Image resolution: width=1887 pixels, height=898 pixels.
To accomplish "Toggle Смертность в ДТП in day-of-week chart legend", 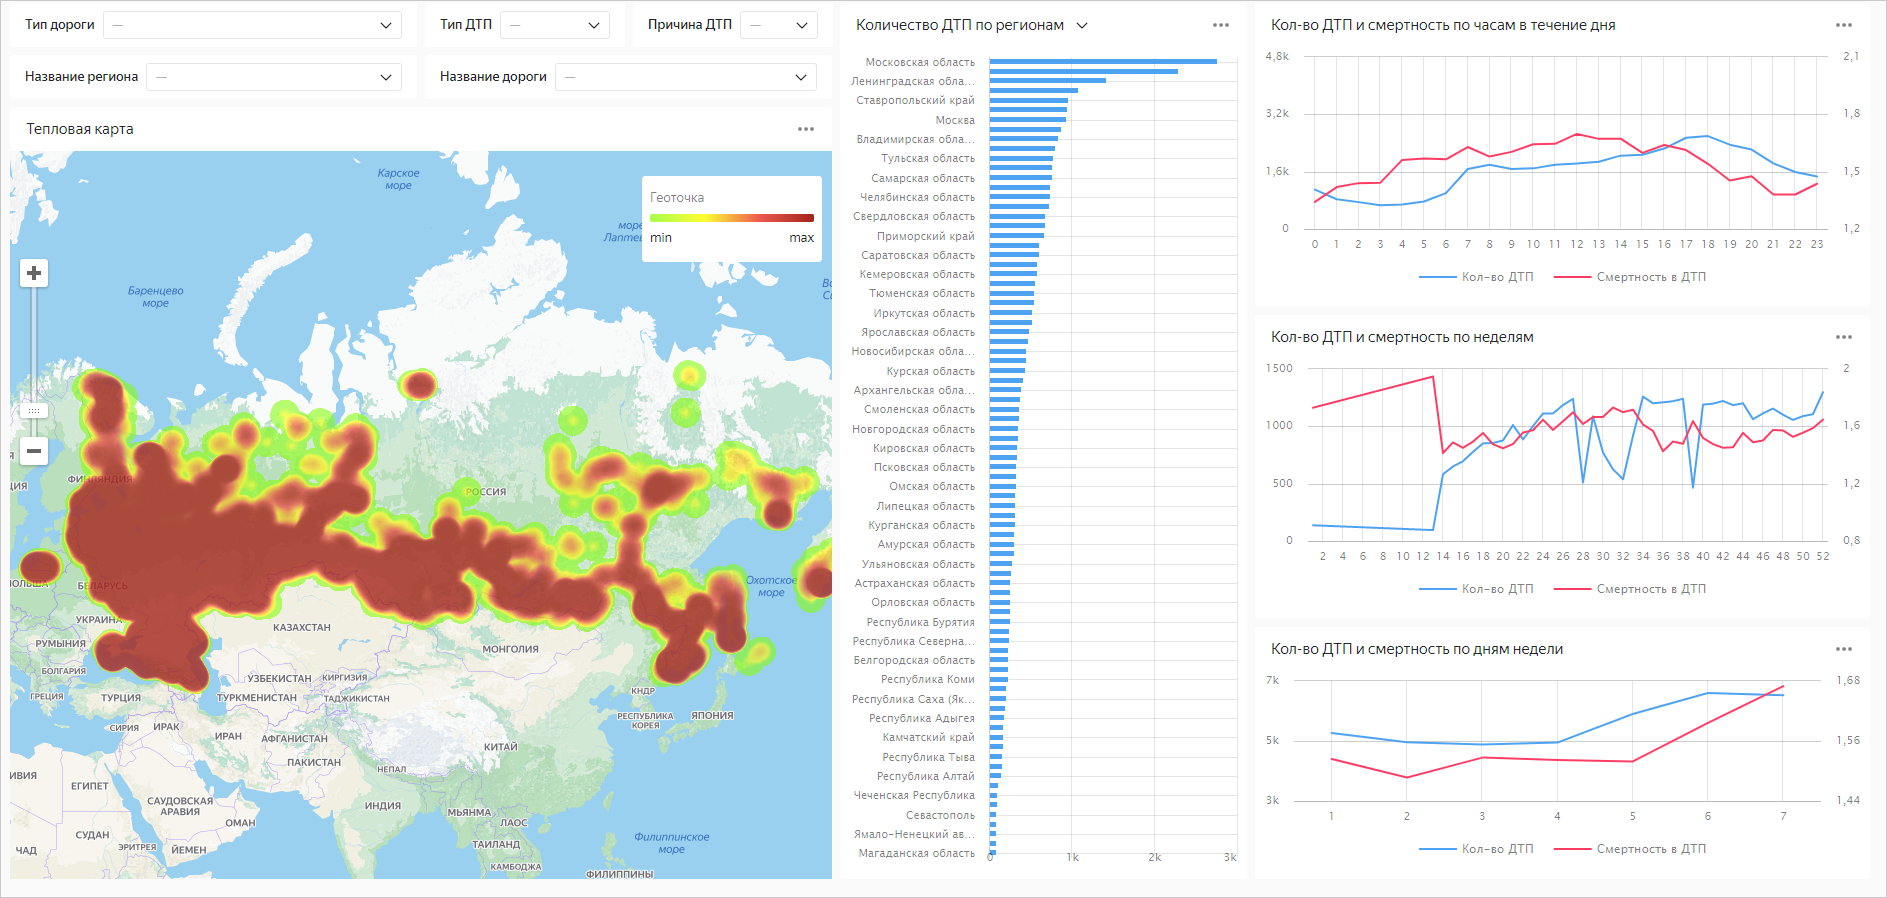I will [1630, 849].
